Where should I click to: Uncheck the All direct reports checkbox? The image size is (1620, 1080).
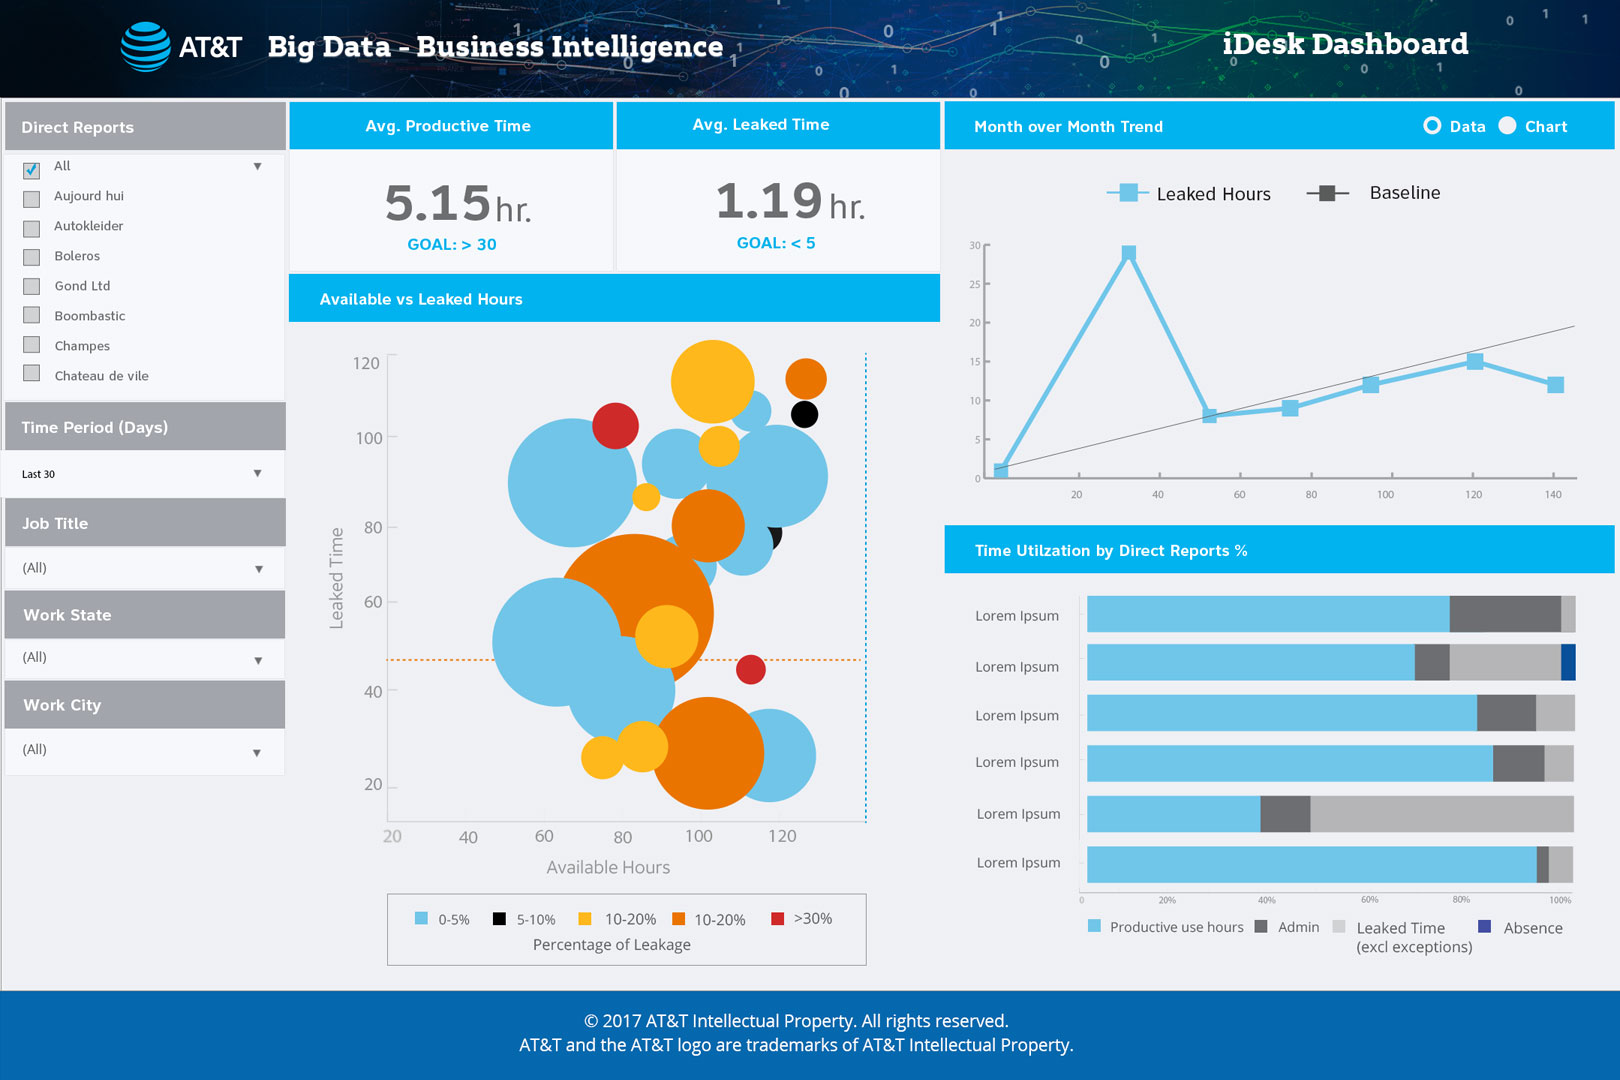pos(32,169)
